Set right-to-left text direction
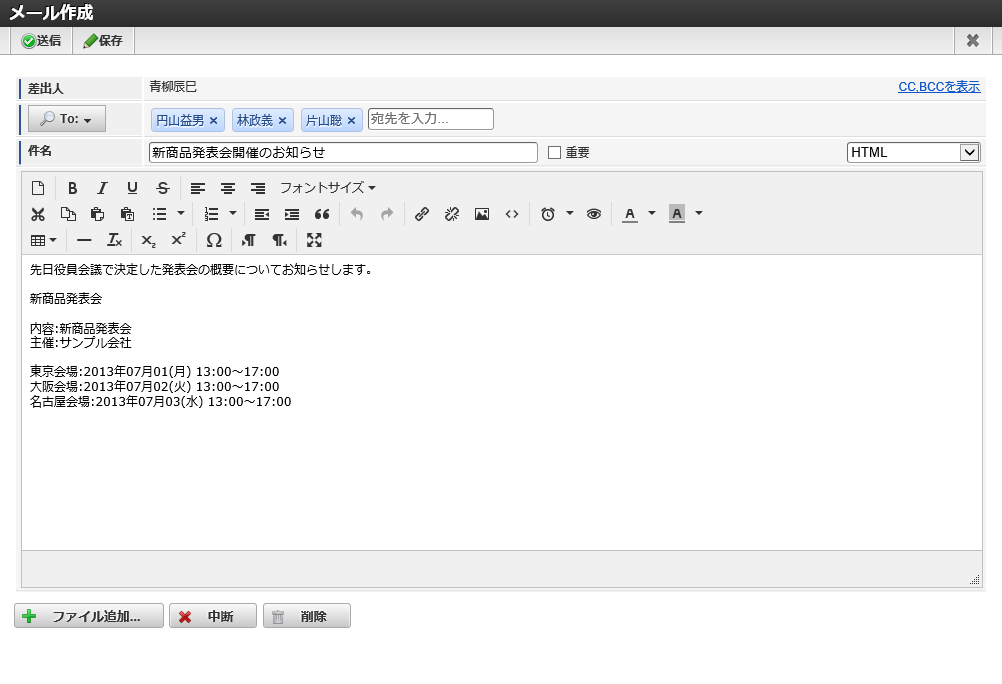The image size is (1002, 684). tap(279, 240)
